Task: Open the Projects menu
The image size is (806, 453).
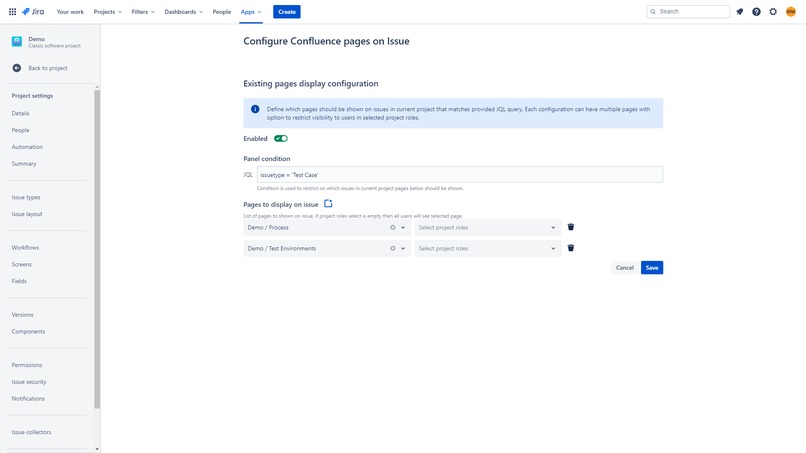Action: coord(107,11)
